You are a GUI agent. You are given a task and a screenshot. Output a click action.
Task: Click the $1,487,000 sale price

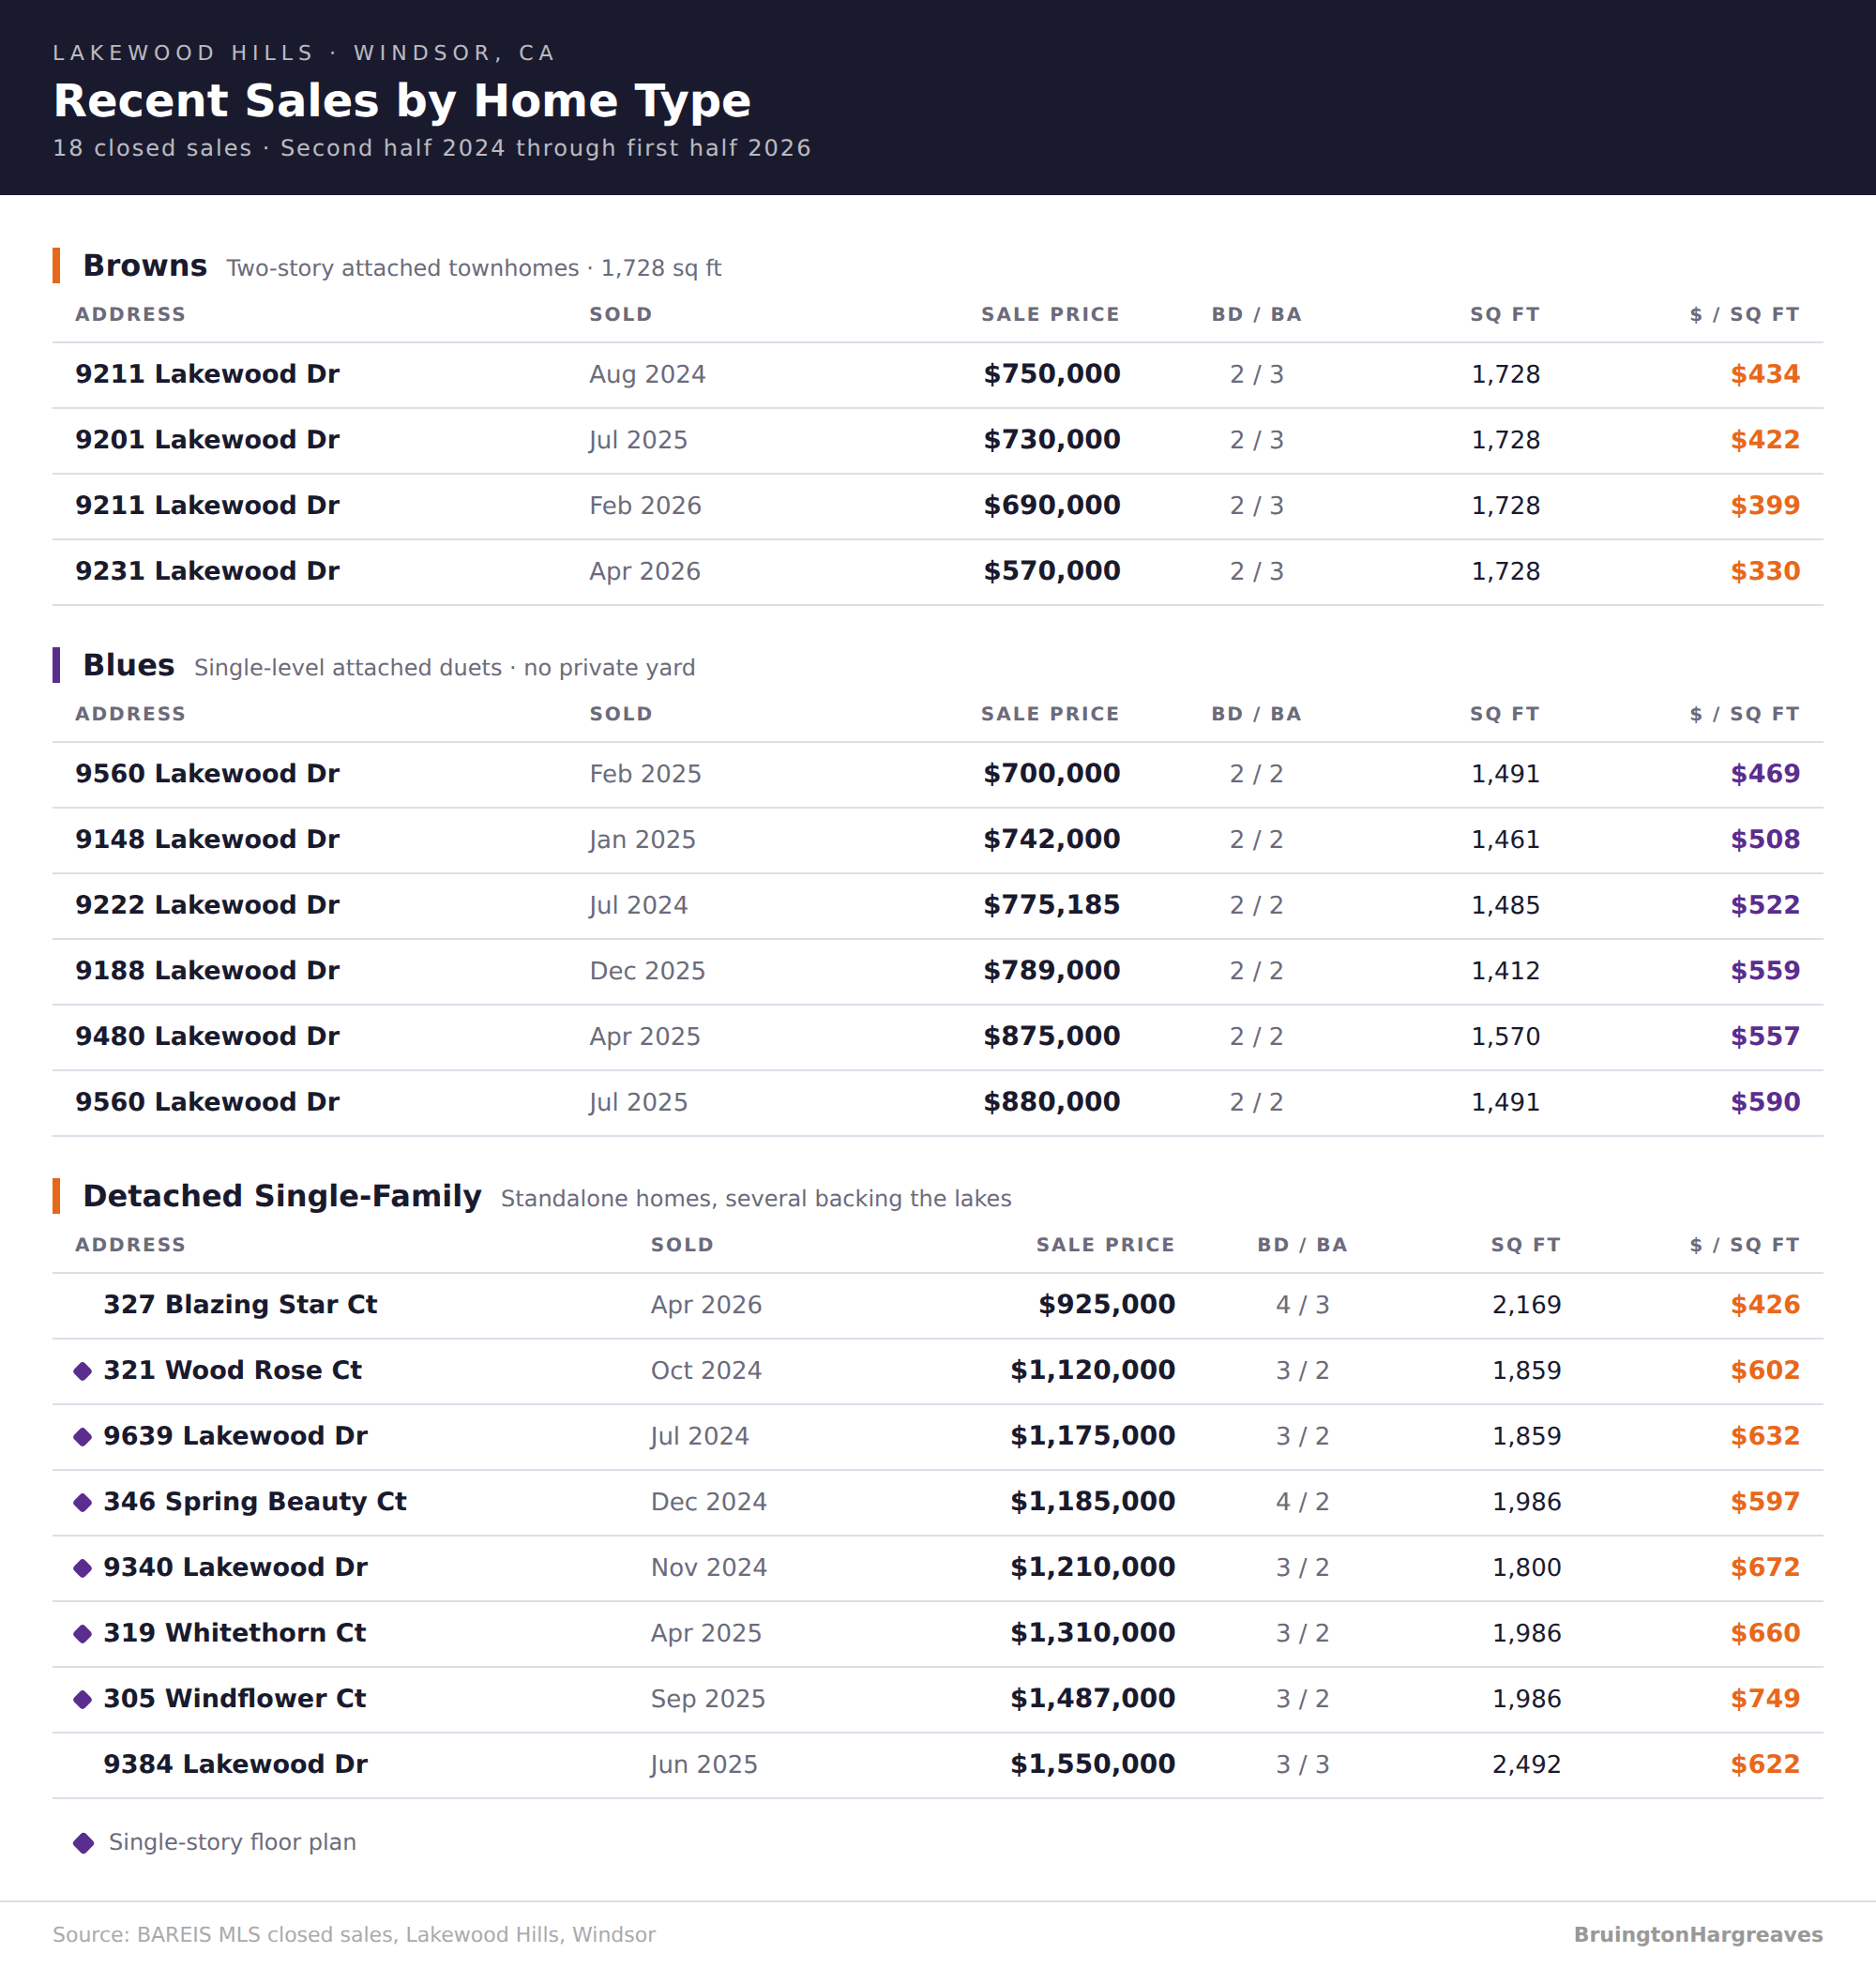(x=1093, y=1699)
